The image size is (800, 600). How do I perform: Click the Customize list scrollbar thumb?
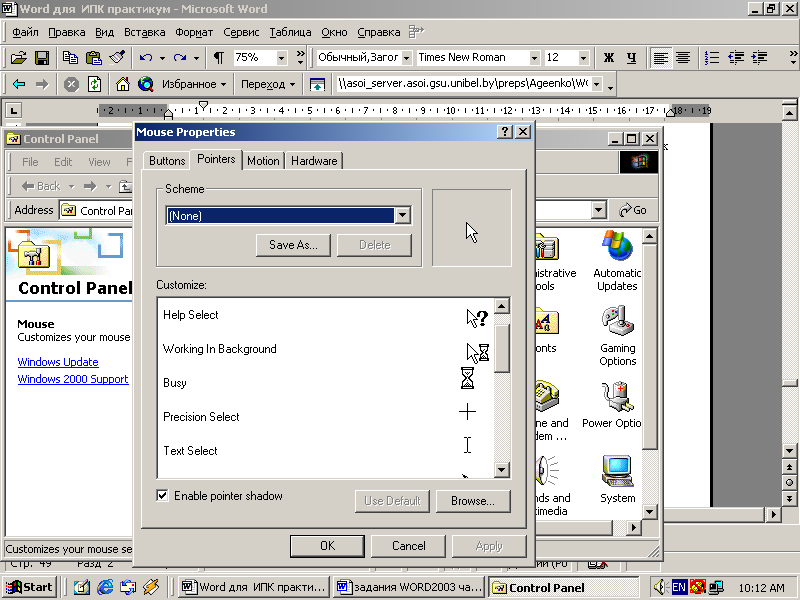click(x=502, y=348)
